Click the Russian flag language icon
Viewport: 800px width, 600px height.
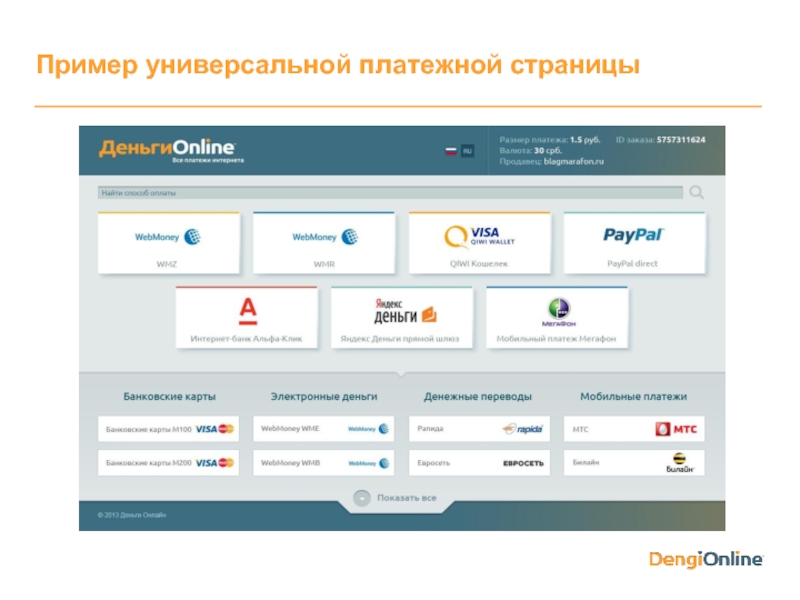tap(451, 151)
